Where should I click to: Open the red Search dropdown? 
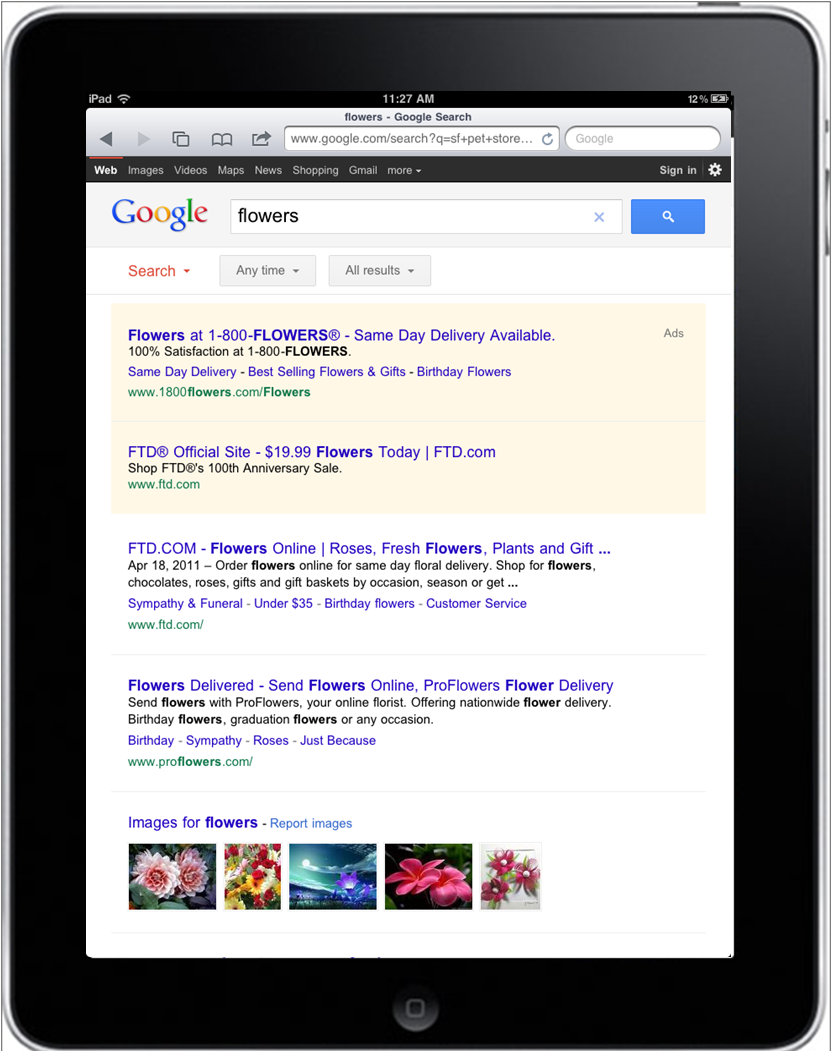click(159, 271)
